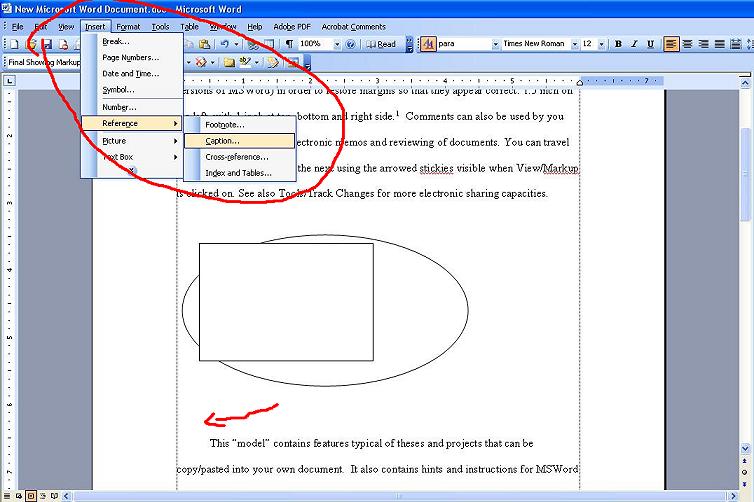Click the vertical scrollbar on the right

pyautogui.click(x=746, y=300)
